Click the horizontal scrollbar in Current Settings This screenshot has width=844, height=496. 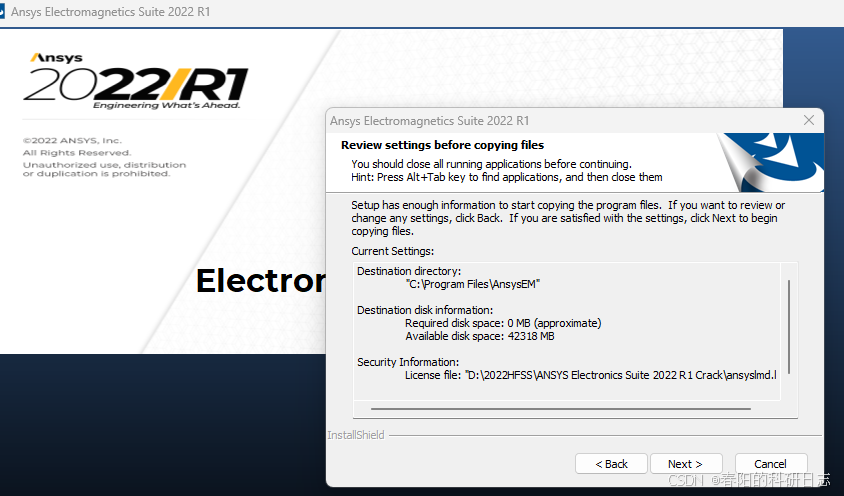[x=560, y=409]
